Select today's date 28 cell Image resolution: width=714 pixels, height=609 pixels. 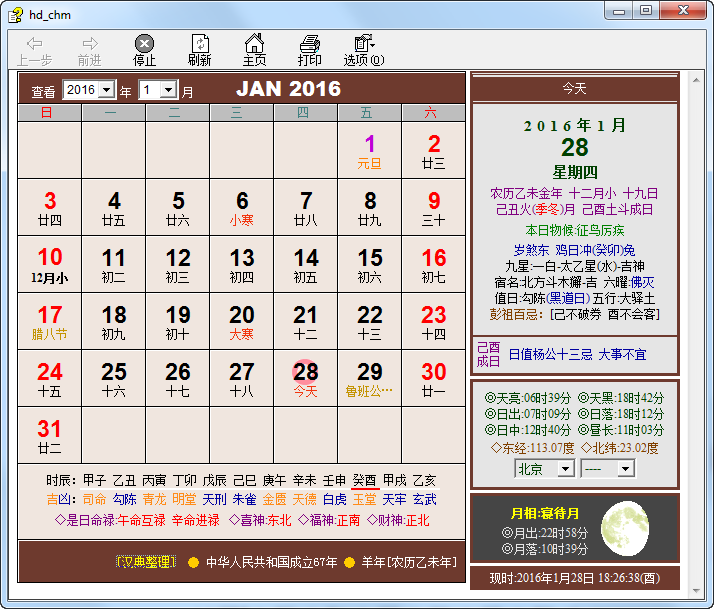coord(306,379)
